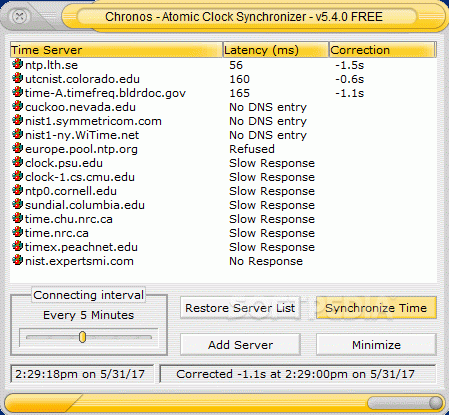
Task: Click the Minimize button
Action: (x=376, y=345)
